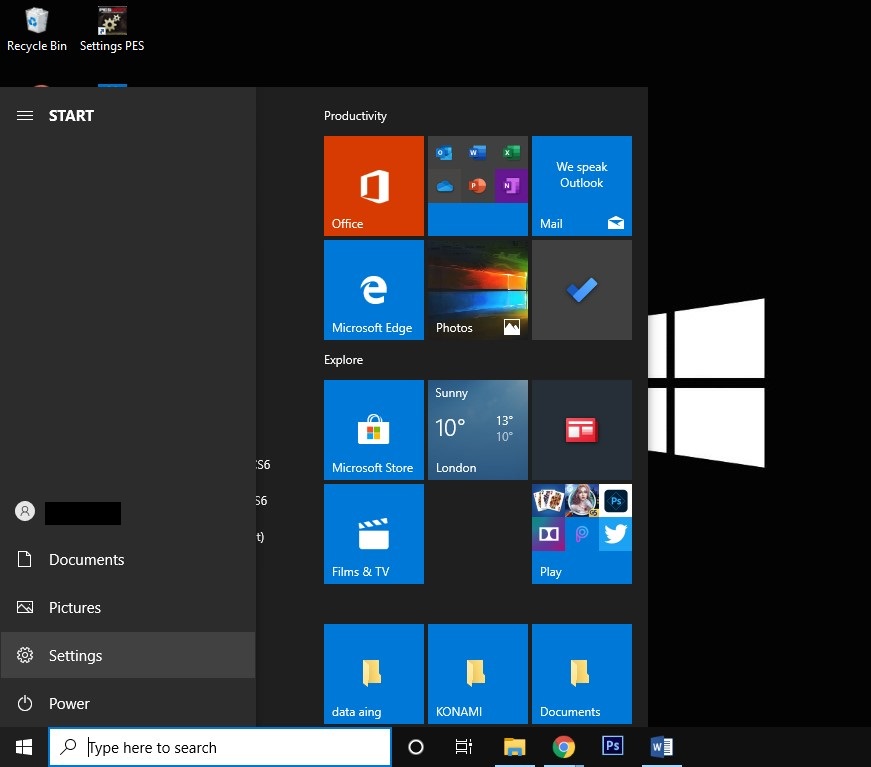
Task: Open Documents from the Start sidebar
Action: coord(86,560)
